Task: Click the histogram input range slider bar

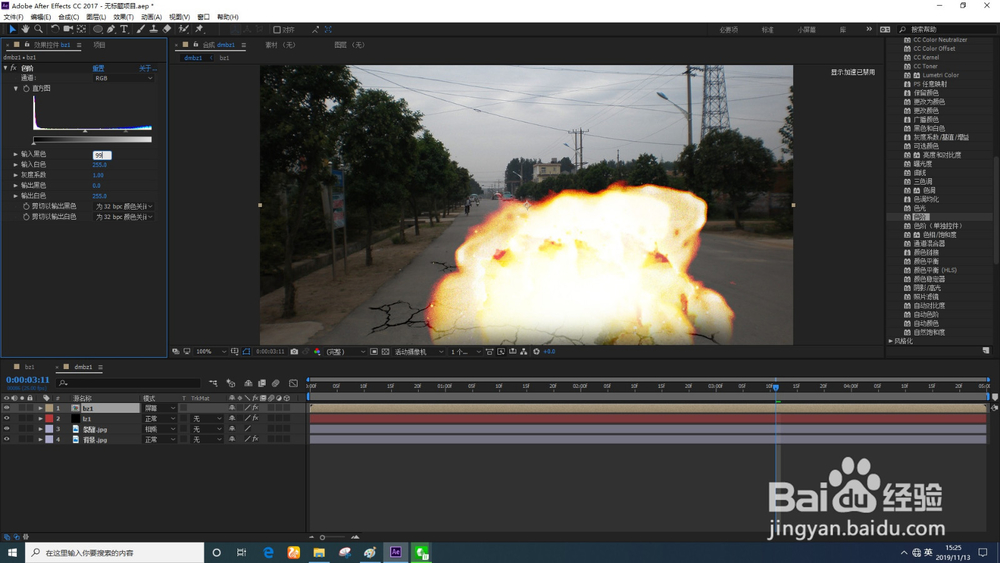Action: pos(92,139)
